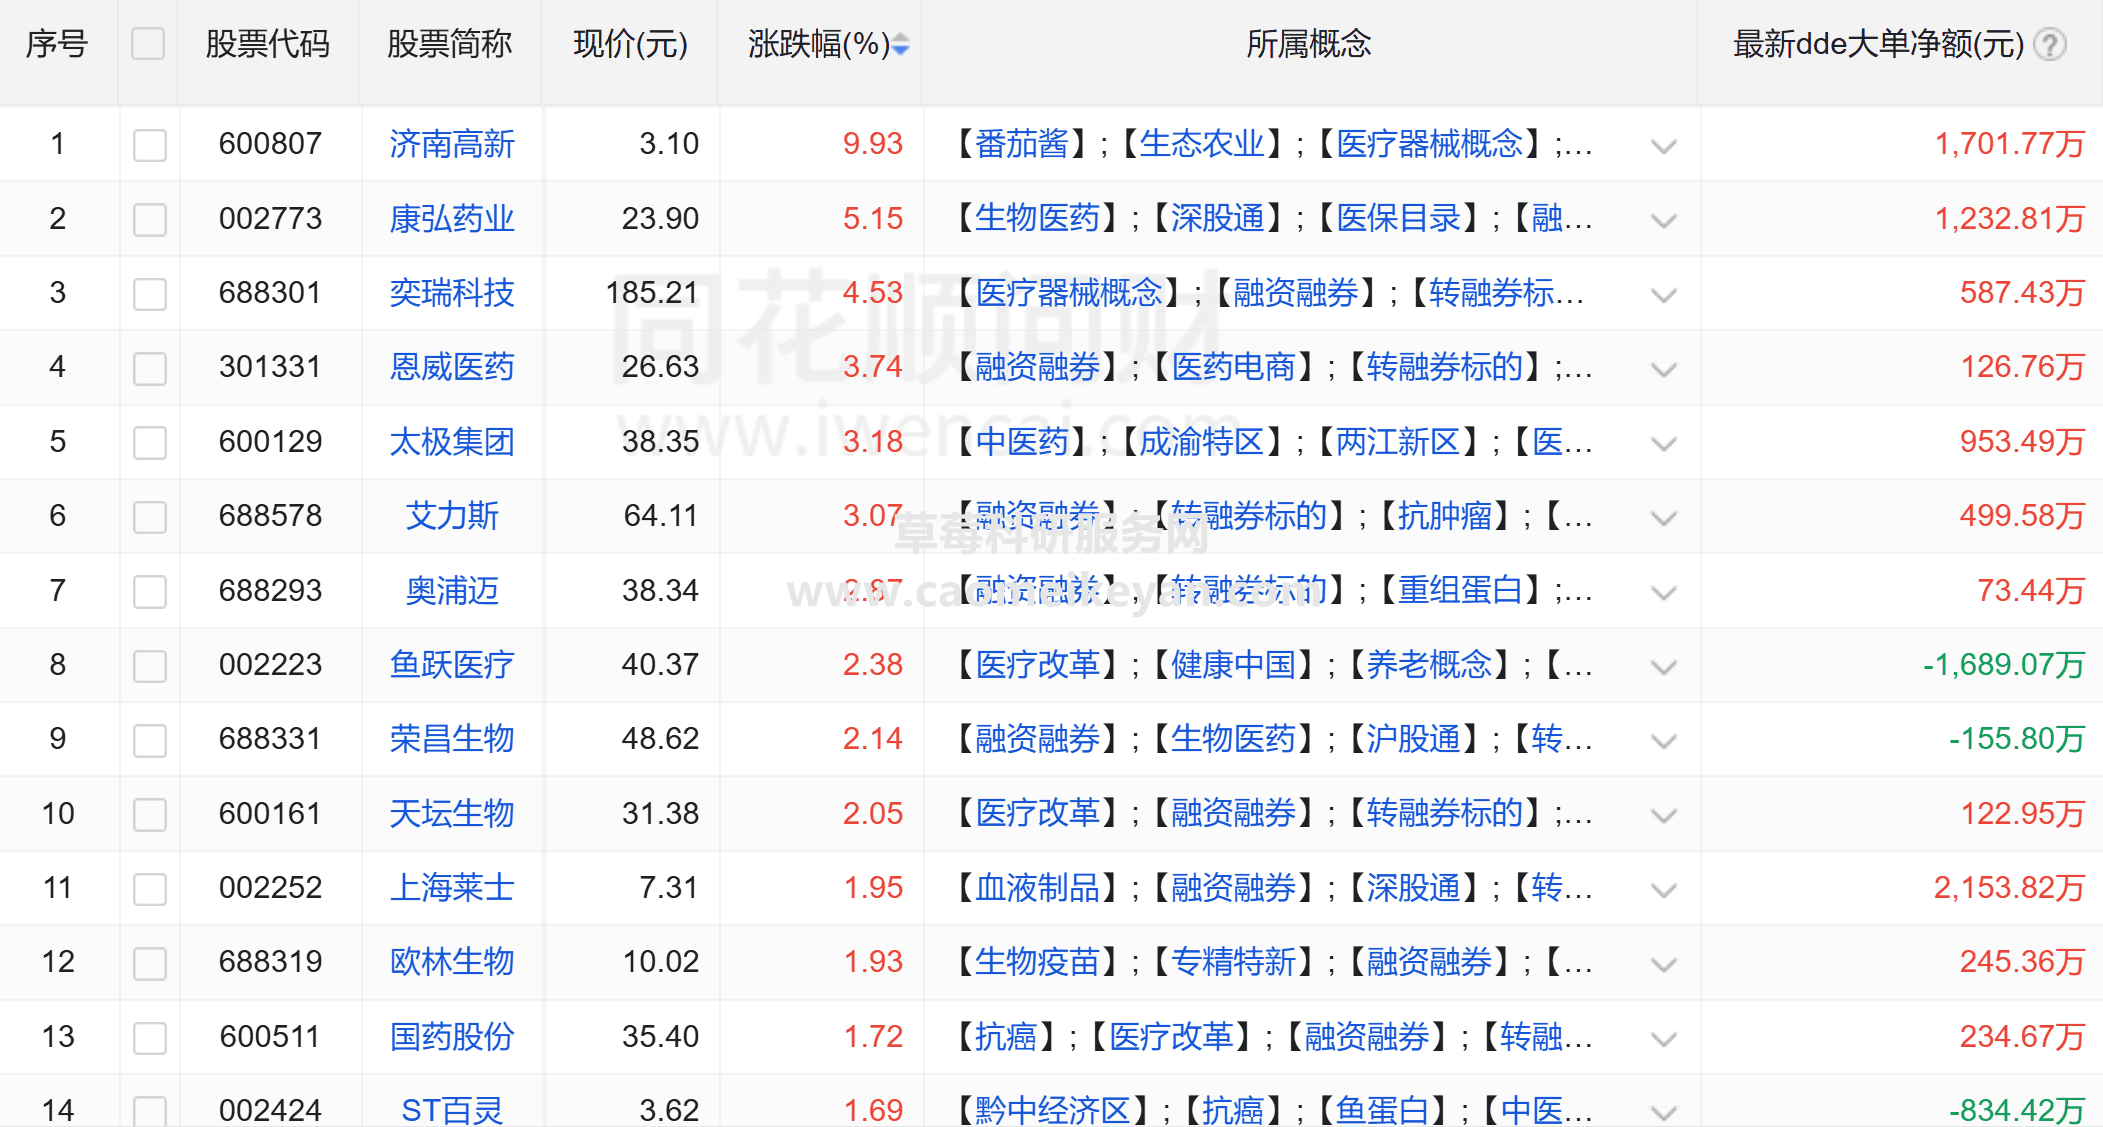
Task: Expand concepts for 国药股份 row
Action: point(1664,1039)
